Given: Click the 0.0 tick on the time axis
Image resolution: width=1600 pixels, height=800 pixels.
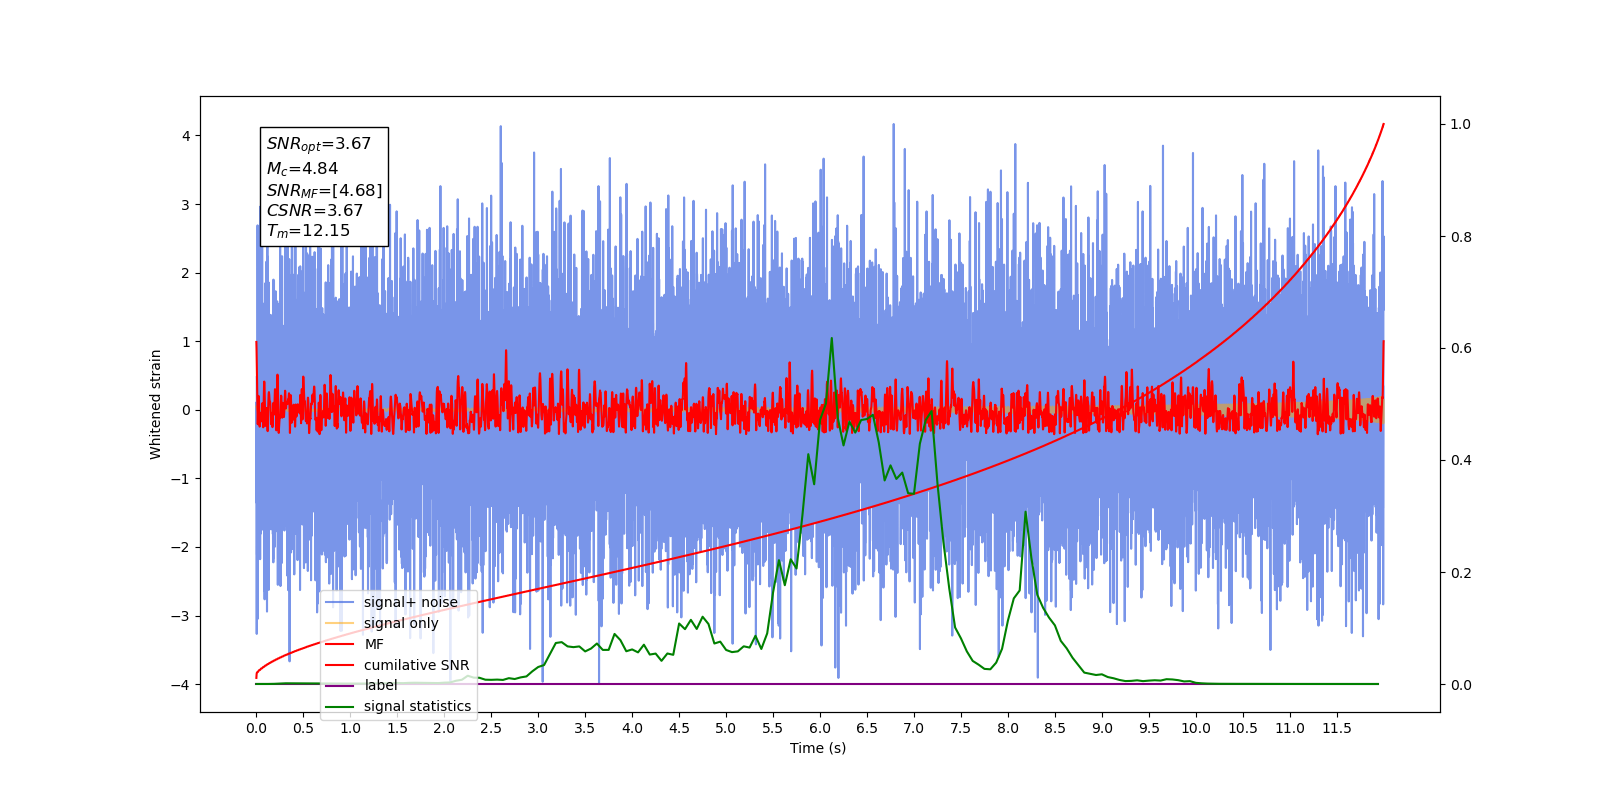Looking at the screenshot, I should tap(256, 729).
